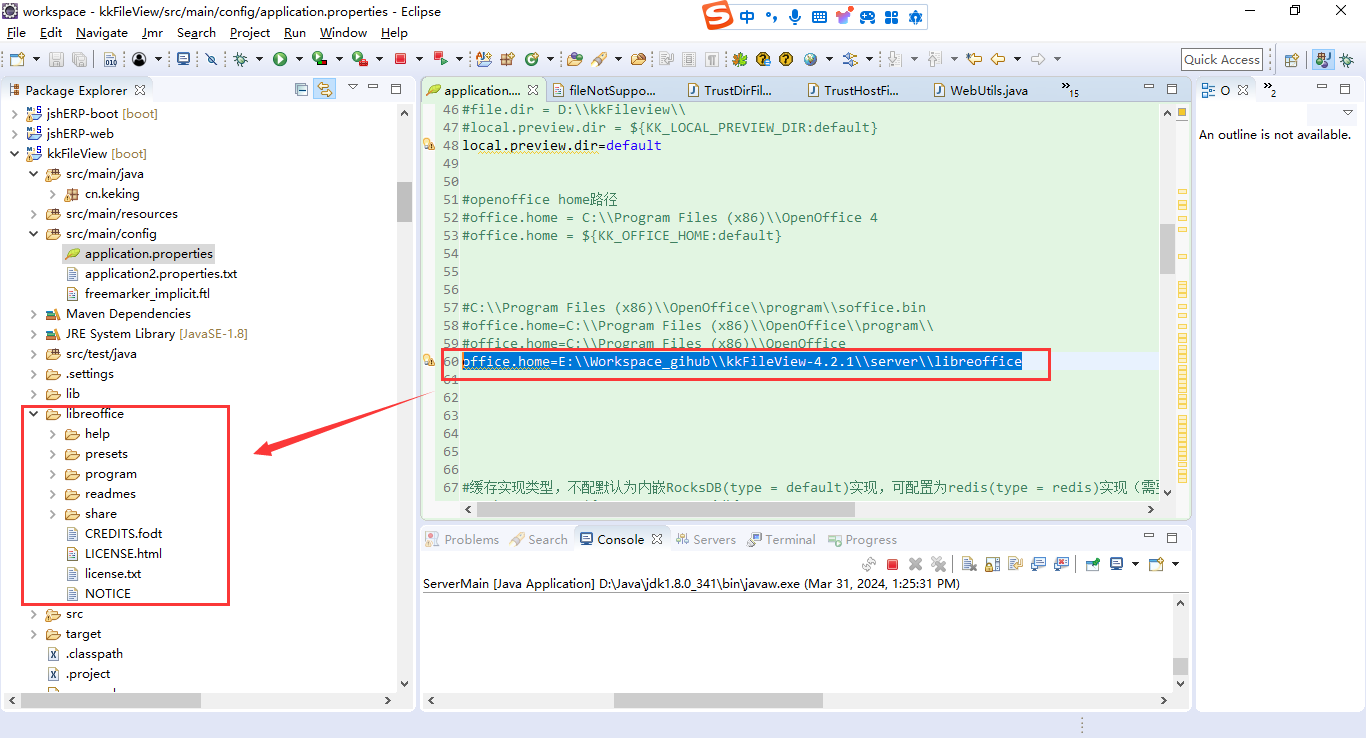Expand the cn.keking package
This screenshot has width=1366, height=738.
(x=52, y=194)
